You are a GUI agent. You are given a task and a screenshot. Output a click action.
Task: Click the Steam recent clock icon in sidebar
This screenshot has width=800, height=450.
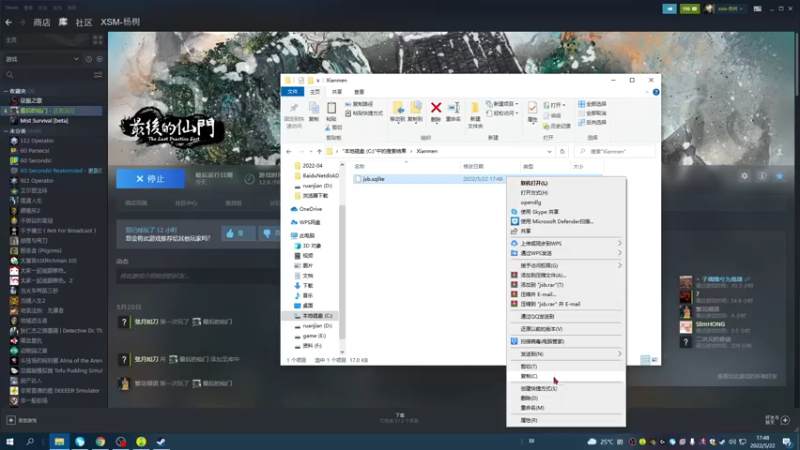(x=89, y=59)
